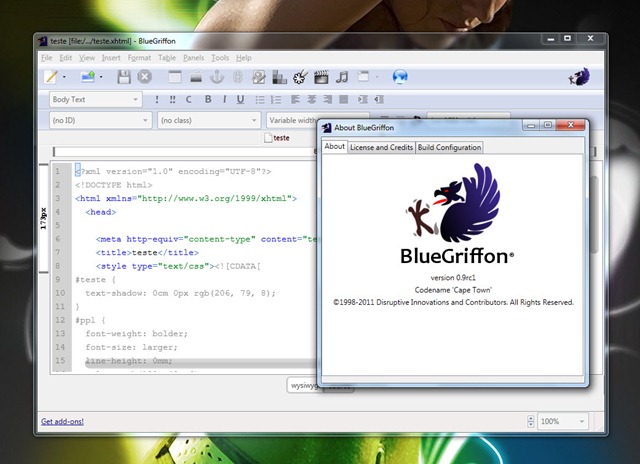Click source line 7 containing teste title

pyautogui.click(x=147, y=253)
